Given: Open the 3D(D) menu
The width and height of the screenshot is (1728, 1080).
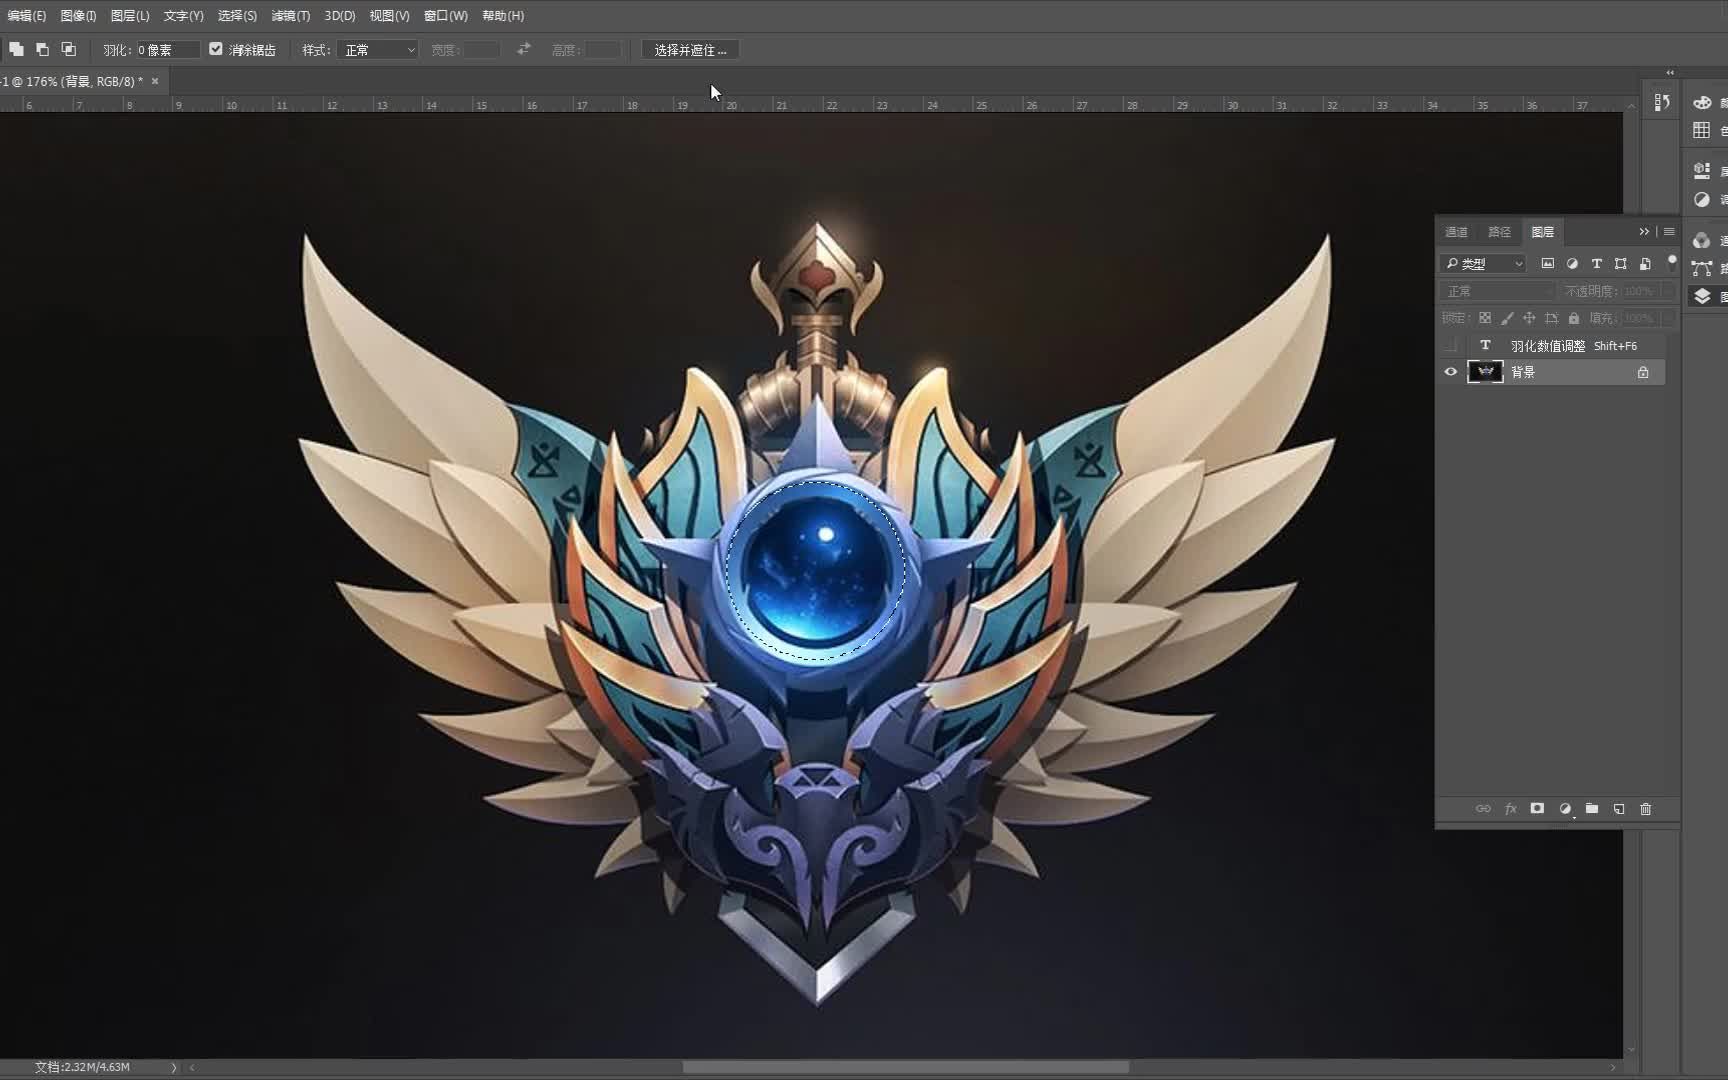Looking at the screenshot, I should click(x=340, y=16).
